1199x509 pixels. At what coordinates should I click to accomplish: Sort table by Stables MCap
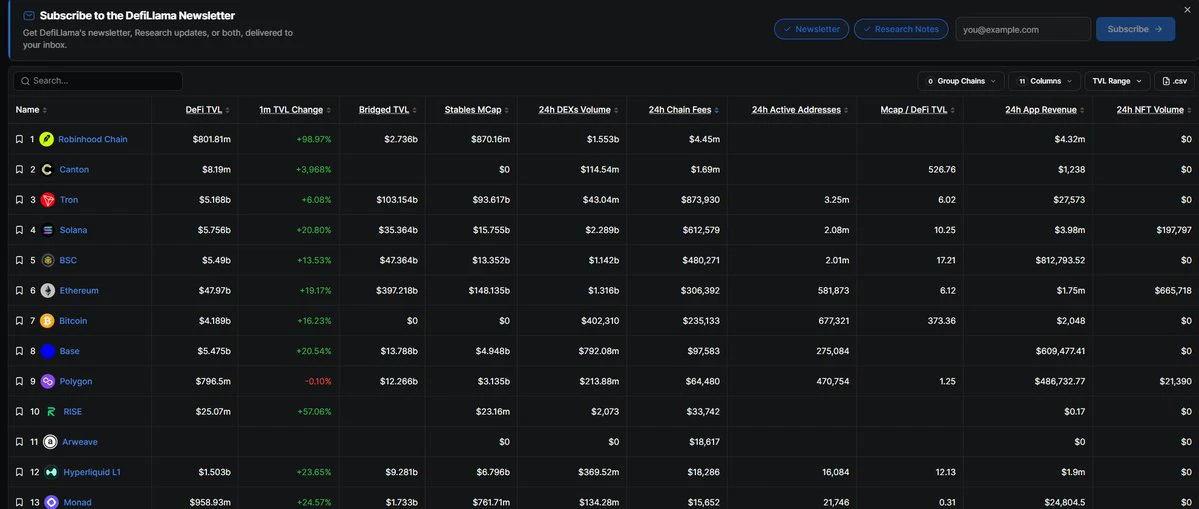click(477, 110)
